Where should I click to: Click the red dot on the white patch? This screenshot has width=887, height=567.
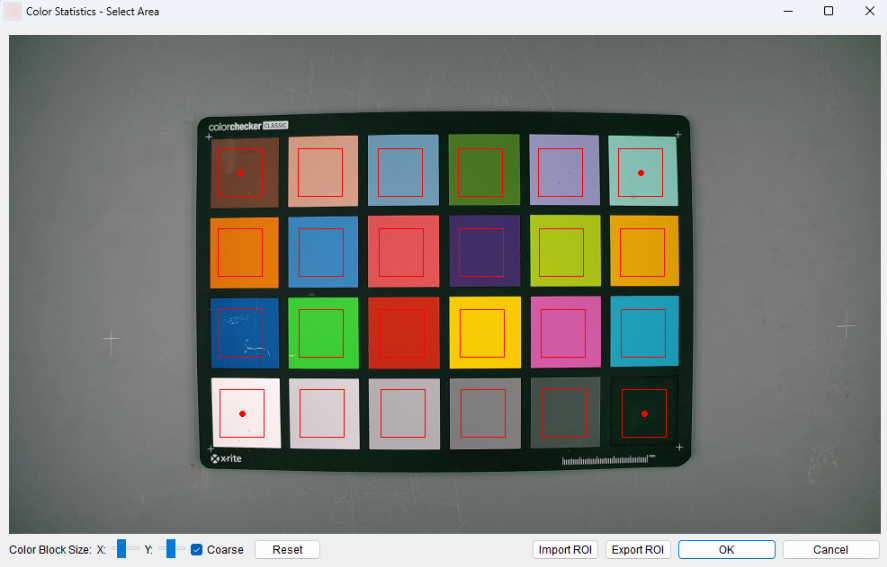coord(242,413)
